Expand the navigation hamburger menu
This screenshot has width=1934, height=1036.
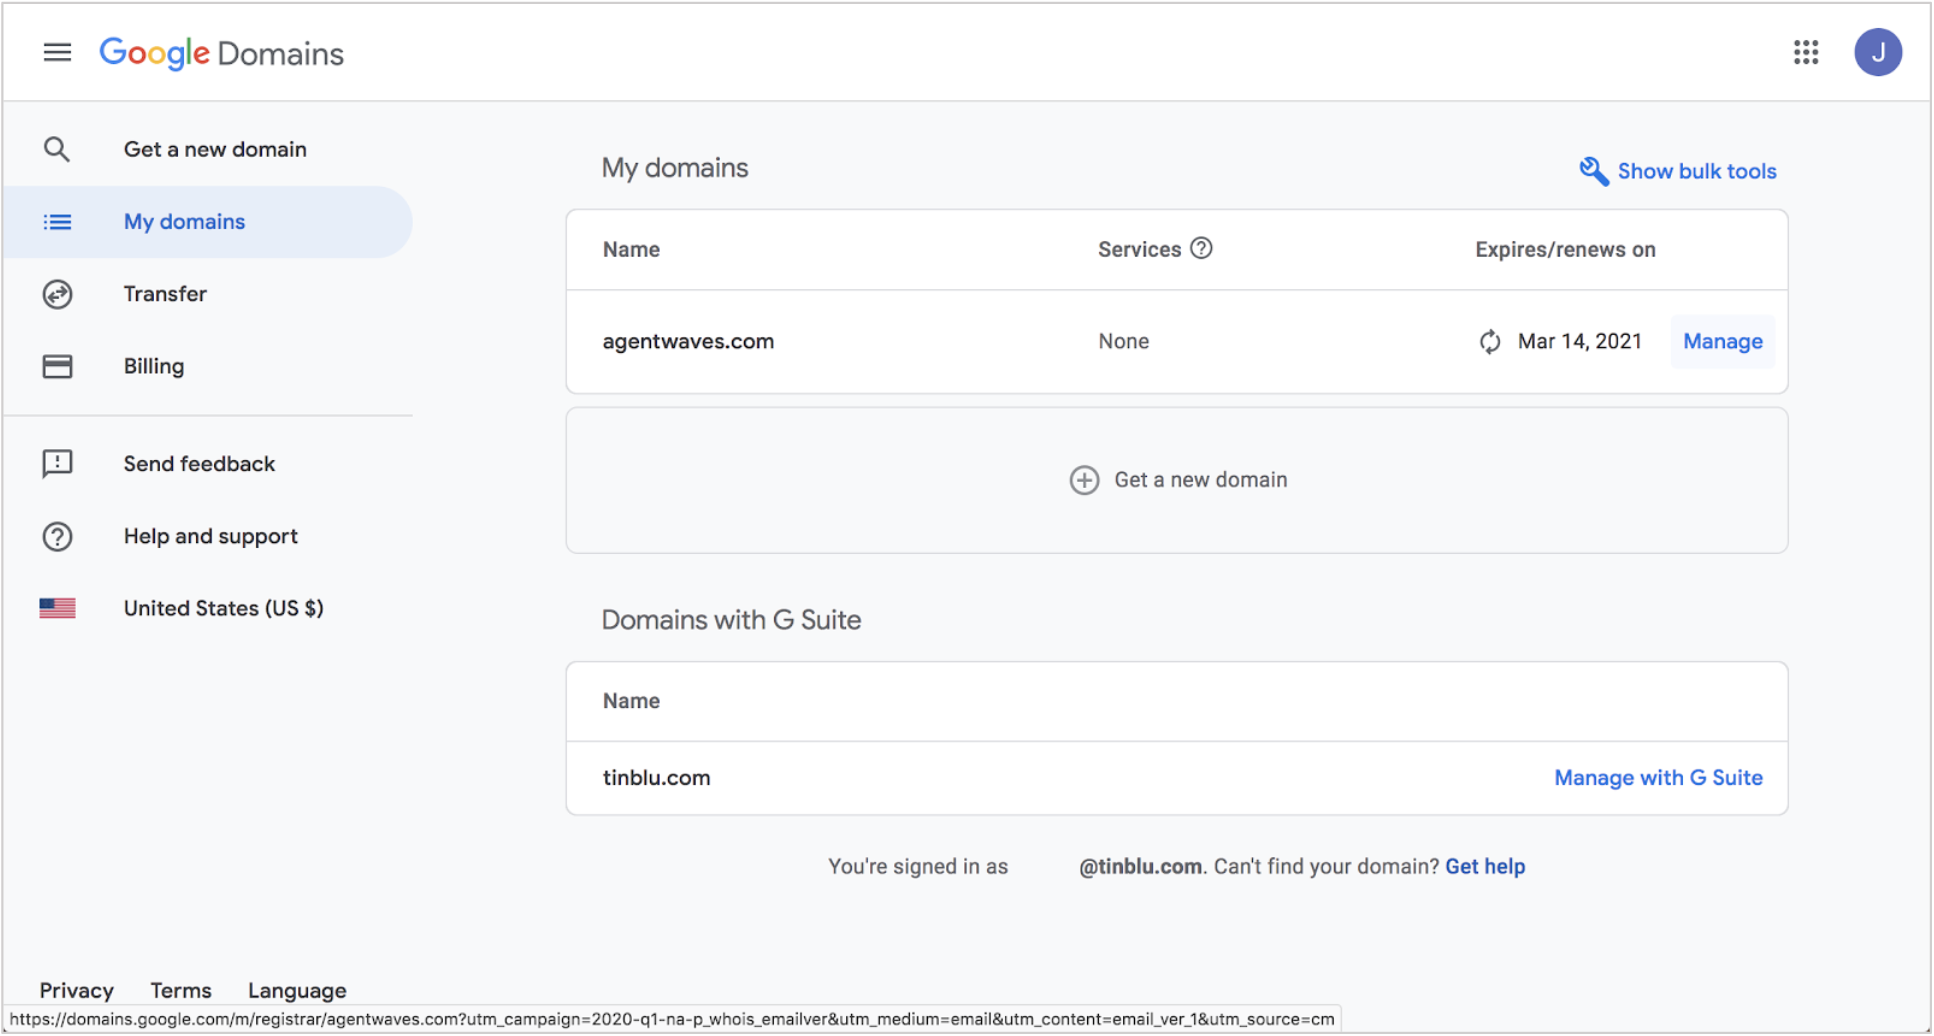57,52
